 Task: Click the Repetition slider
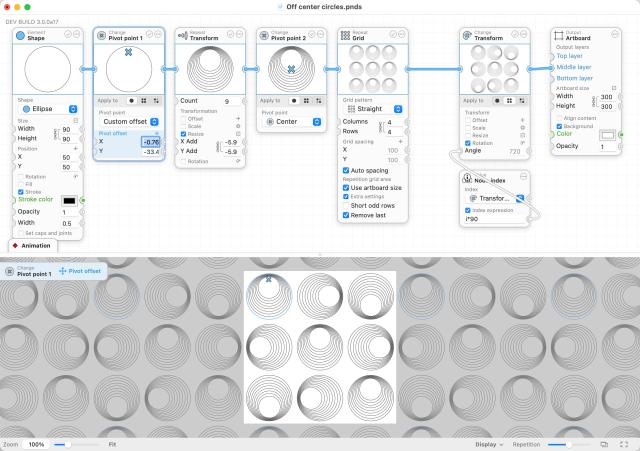click(x=568, y=444)
